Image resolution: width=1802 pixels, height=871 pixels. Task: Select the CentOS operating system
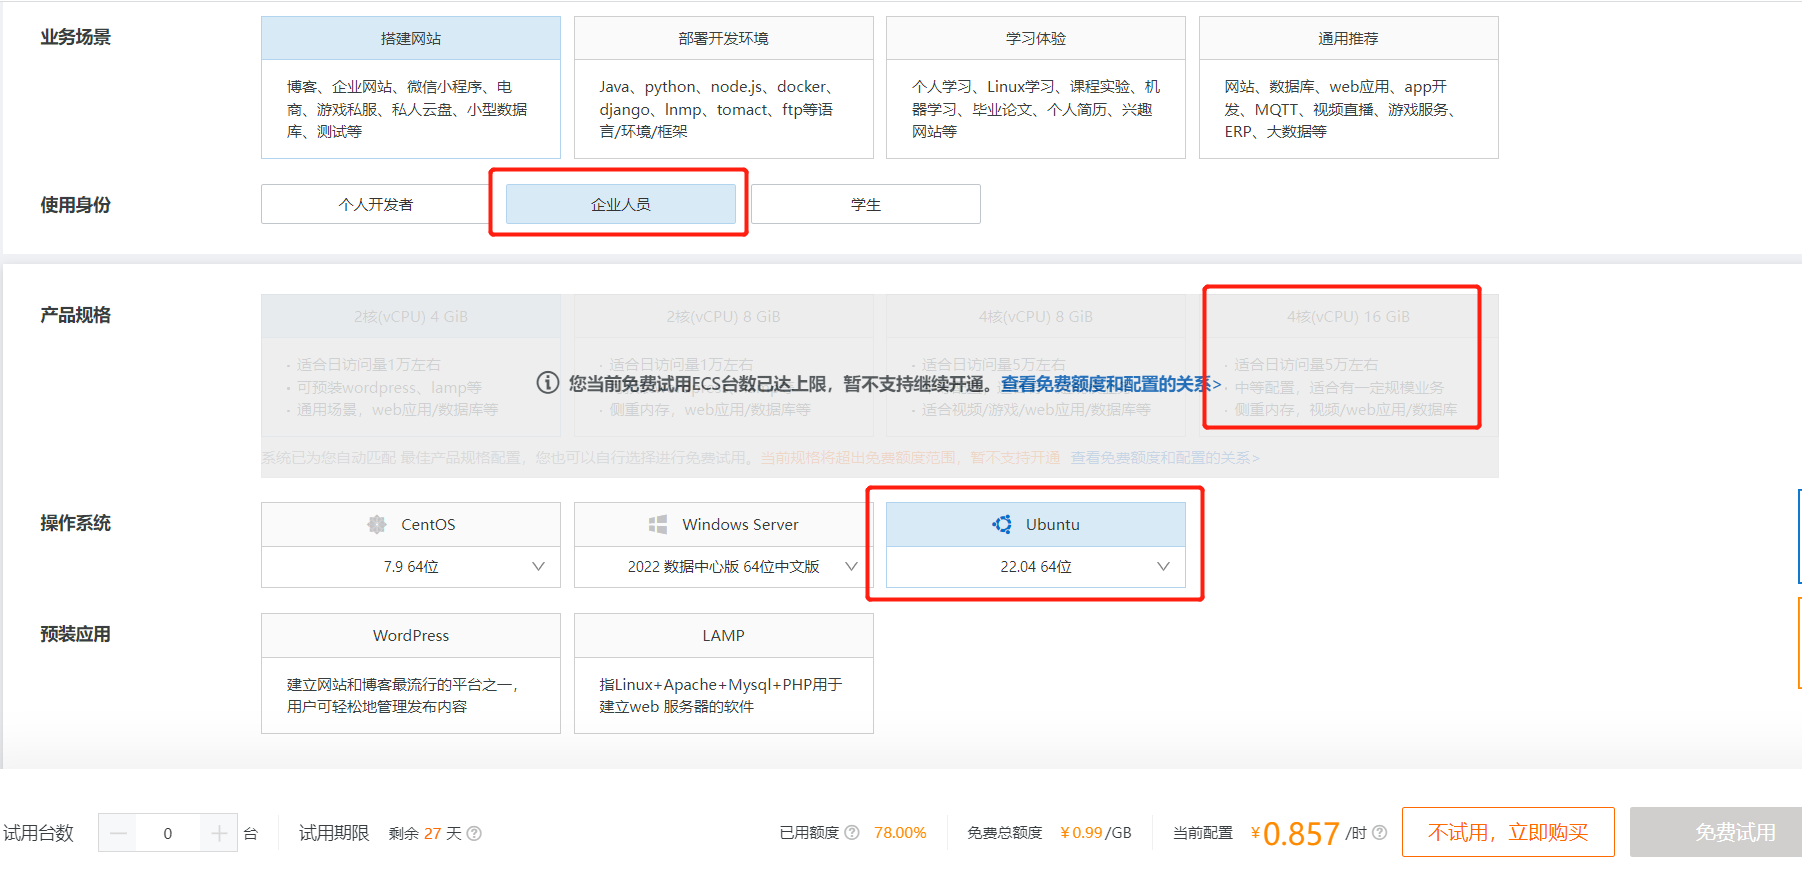tap(411, 524)
